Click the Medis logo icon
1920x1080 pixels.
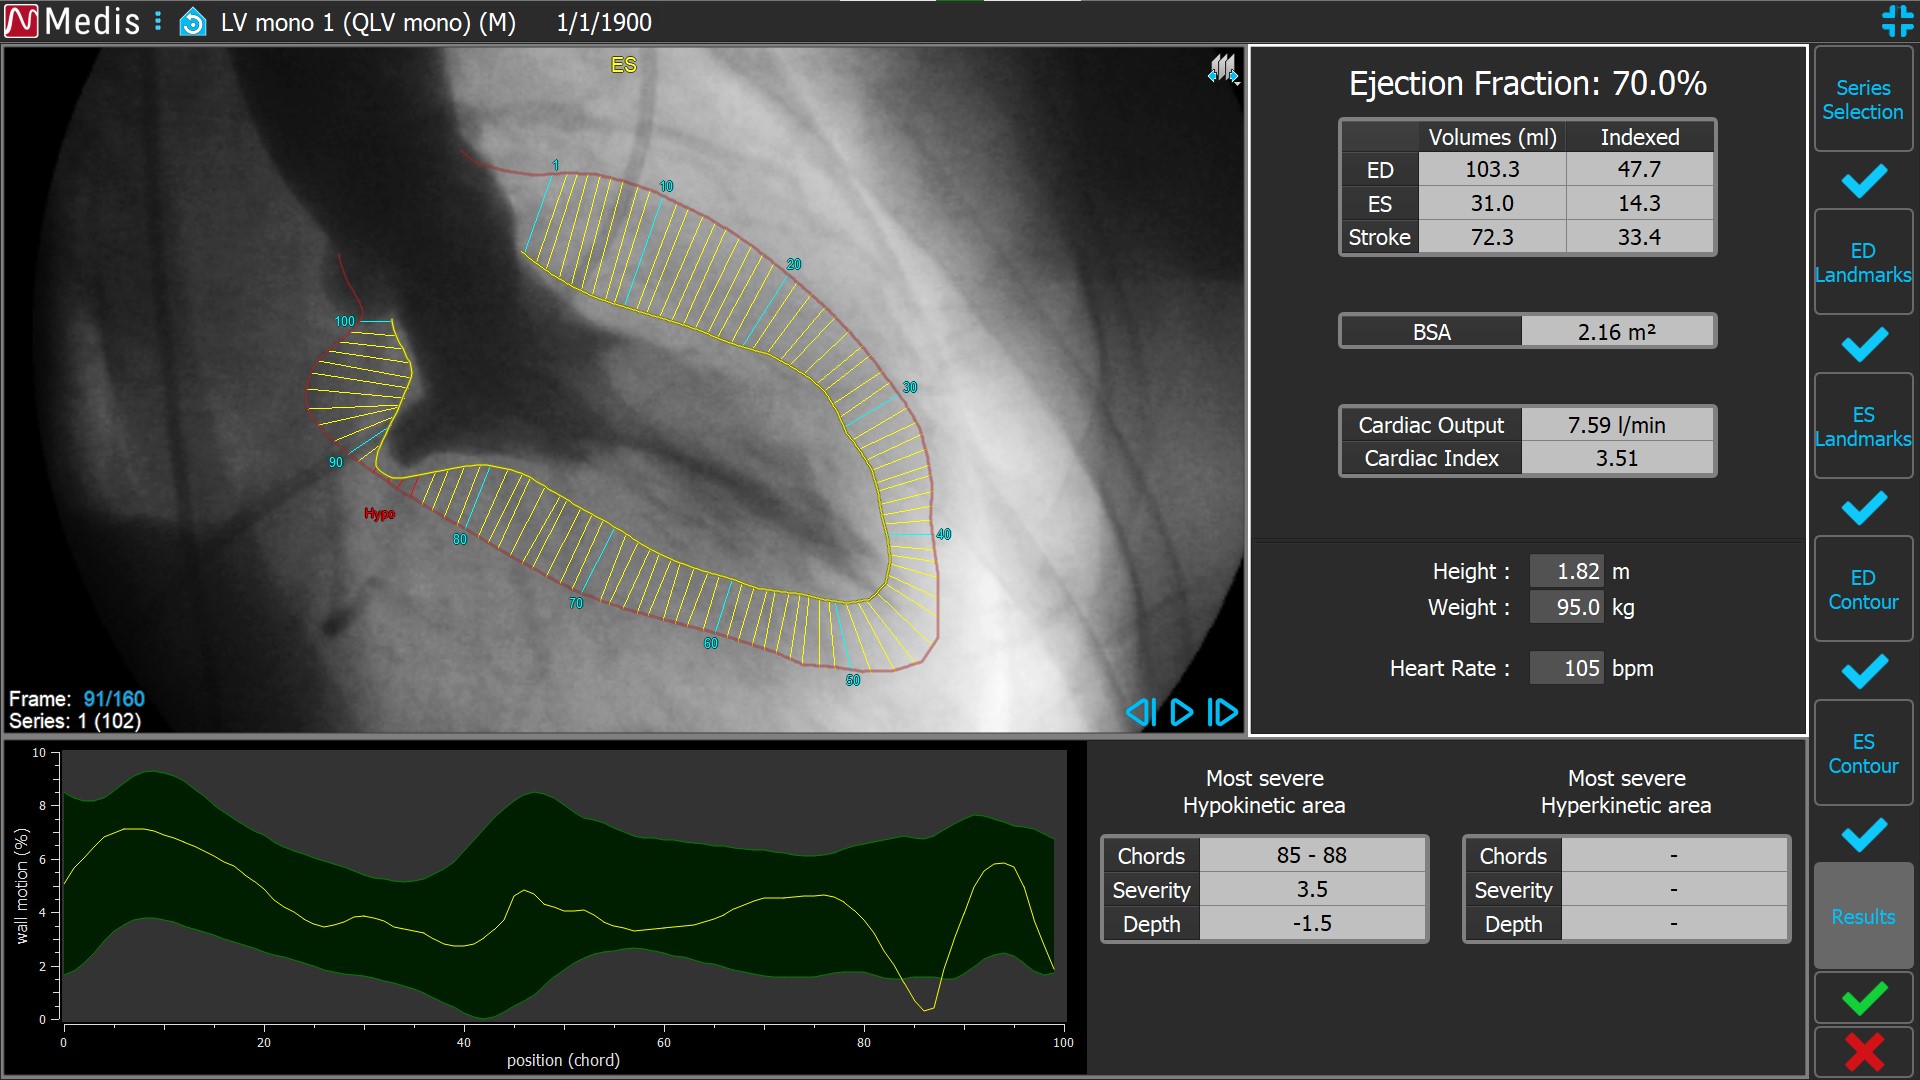21,21
